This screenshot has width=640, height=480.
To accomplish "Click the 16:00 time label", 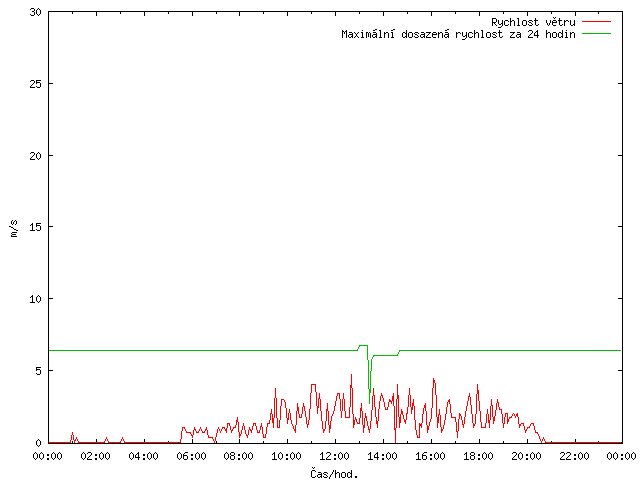I will pyautogui.click(x=430, y=456).
